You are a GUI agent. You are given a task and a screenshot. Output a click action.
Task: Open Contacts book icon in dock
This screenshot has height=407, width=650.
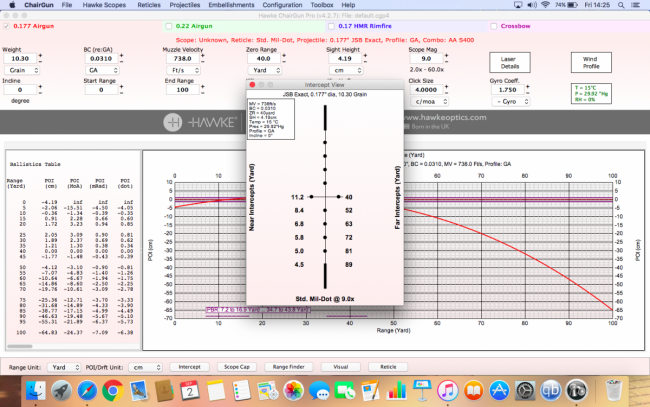tap(164, 390)
